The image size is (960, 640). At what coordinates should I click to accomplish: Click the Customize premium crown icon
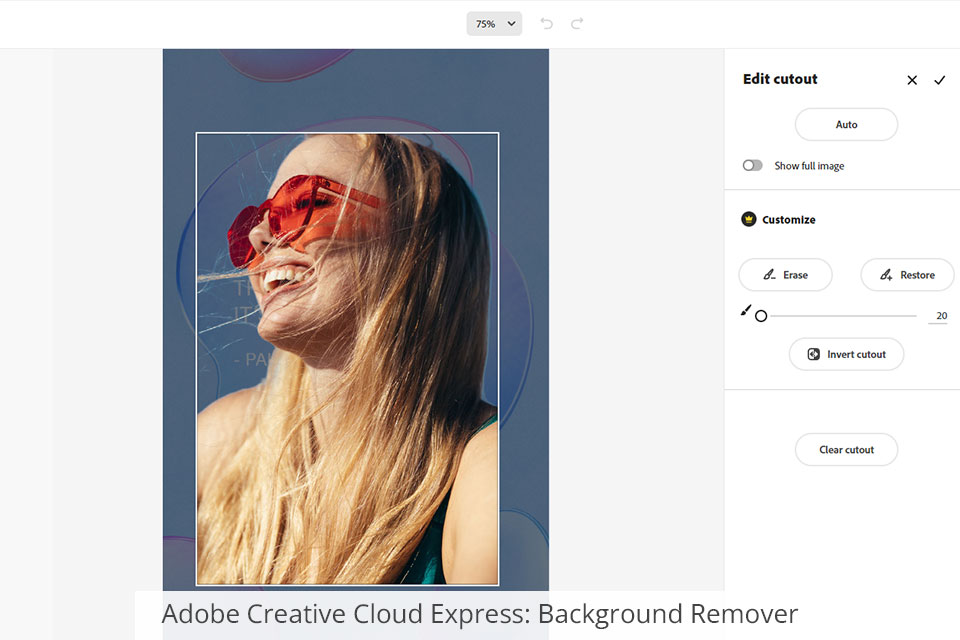point(749,219)
